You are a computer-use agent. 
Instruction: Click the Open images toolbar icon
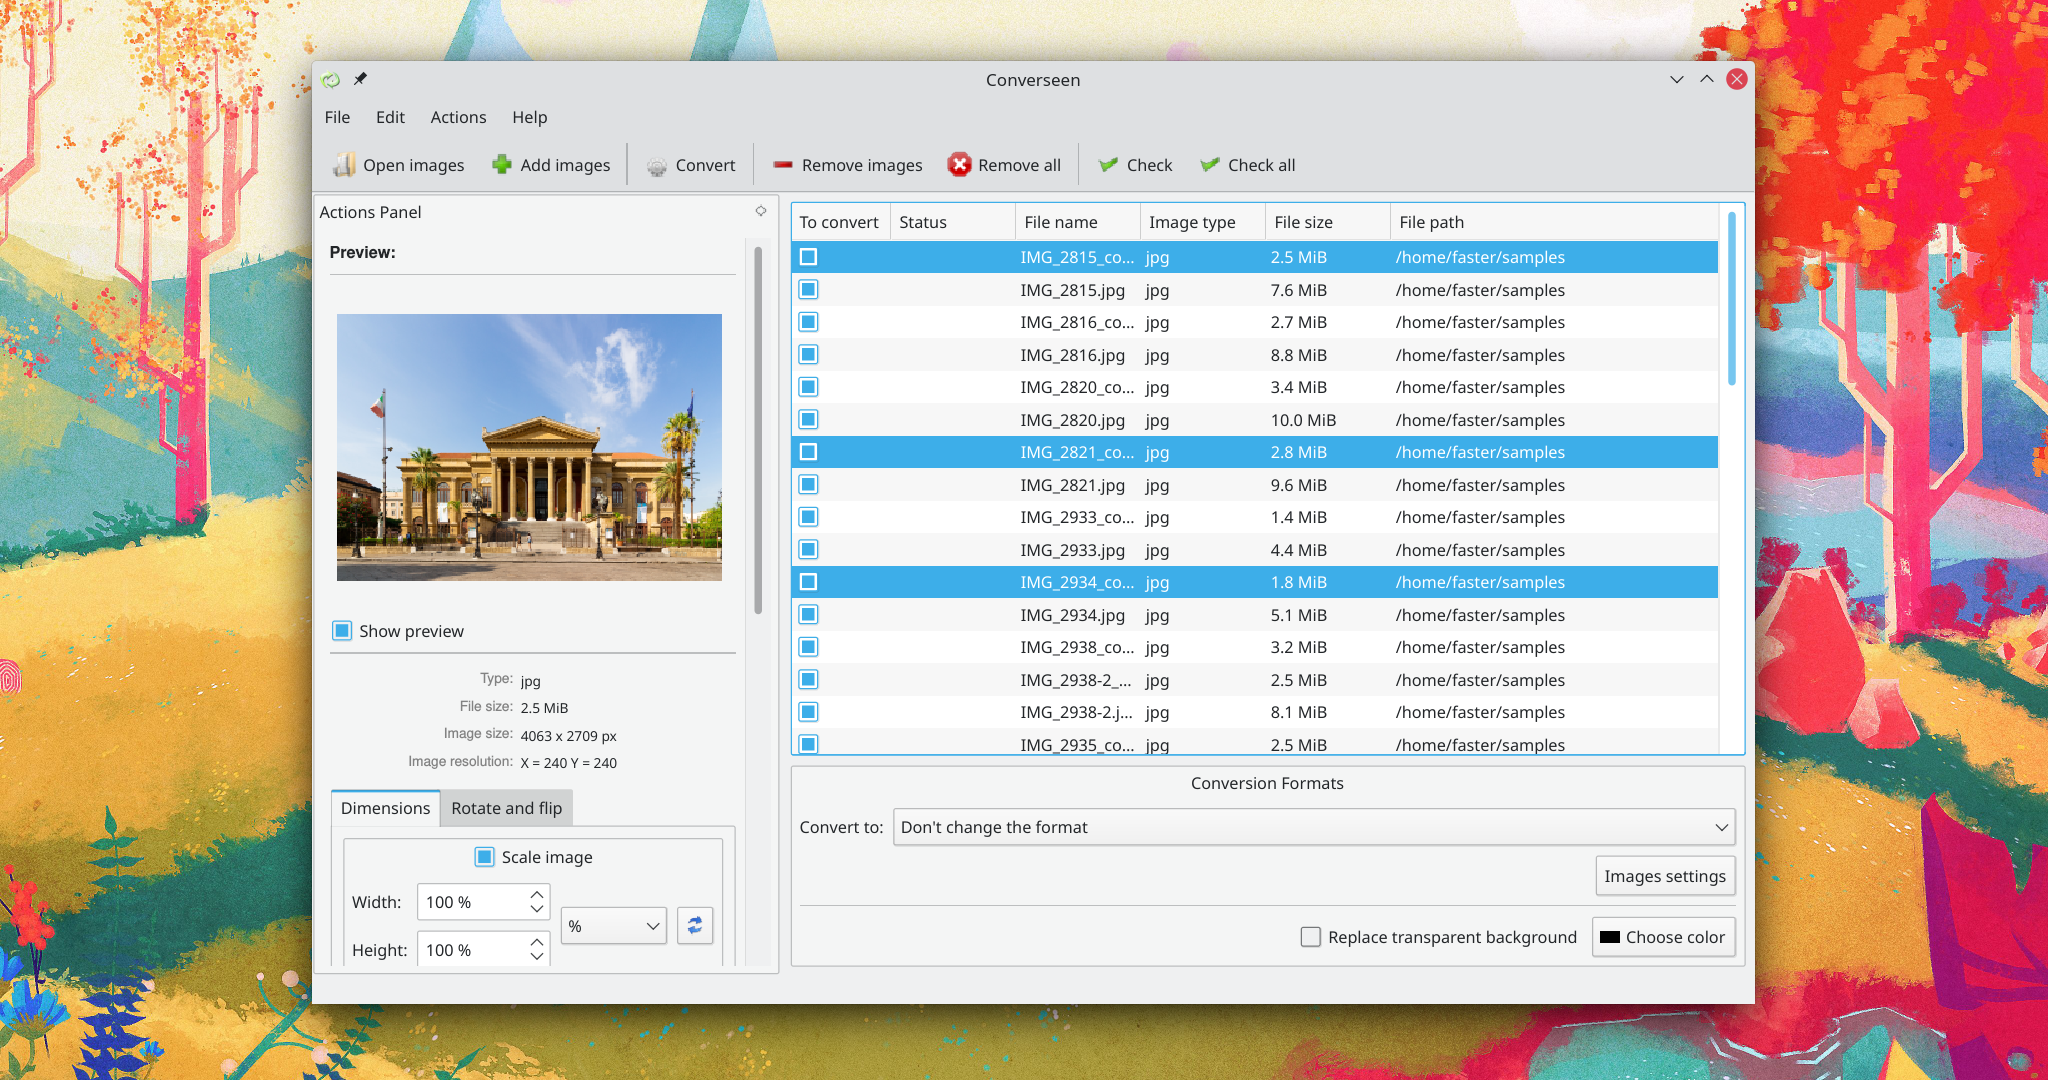tap(344, 165)
